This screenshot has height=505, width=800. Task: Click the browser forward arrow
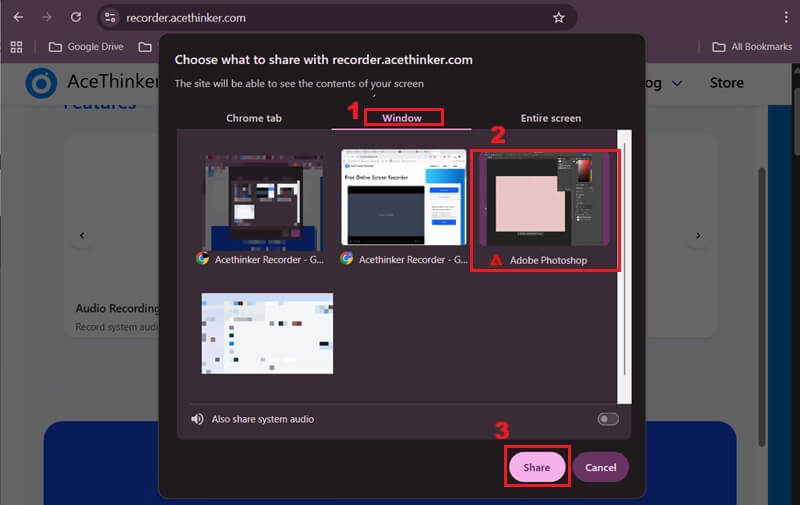47,17
